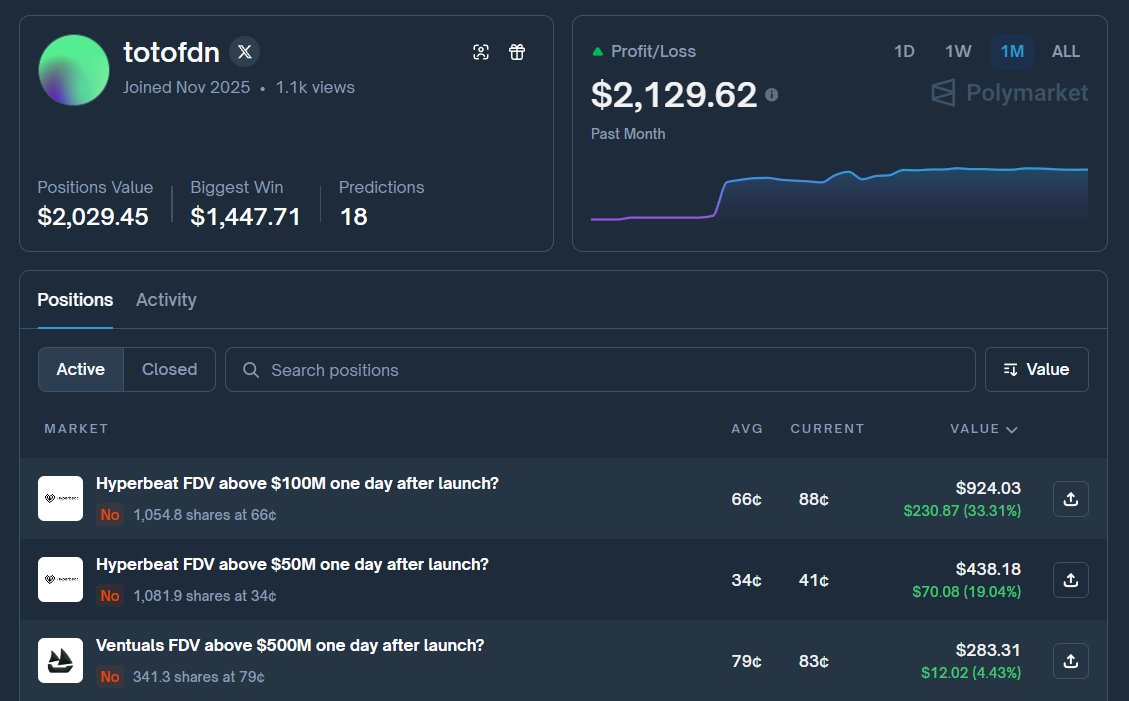This screenshot has width=1129, height=701.
Task: Click the $70.08 (19.04%) gain
Action: [x=966, y=592]
